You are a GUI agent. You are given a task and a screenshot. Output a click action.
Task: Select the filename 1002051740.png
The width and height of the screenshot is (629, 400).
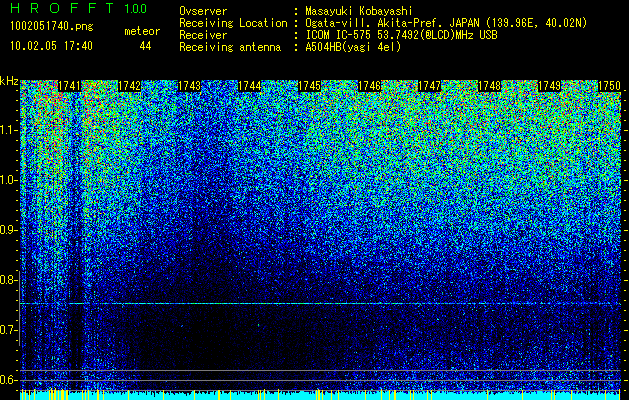pos(51,27)
